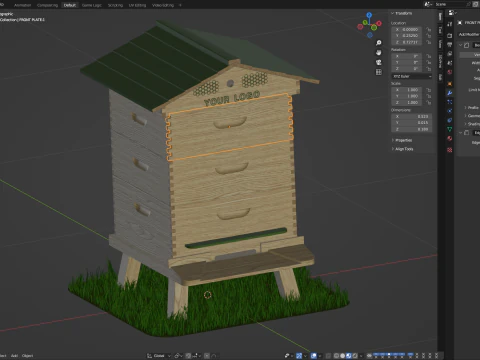Open the XYZ Euler rotation mode dropdown
This screenshot has height=360, width=480.
pyautogui.click(x=412, y=76)
